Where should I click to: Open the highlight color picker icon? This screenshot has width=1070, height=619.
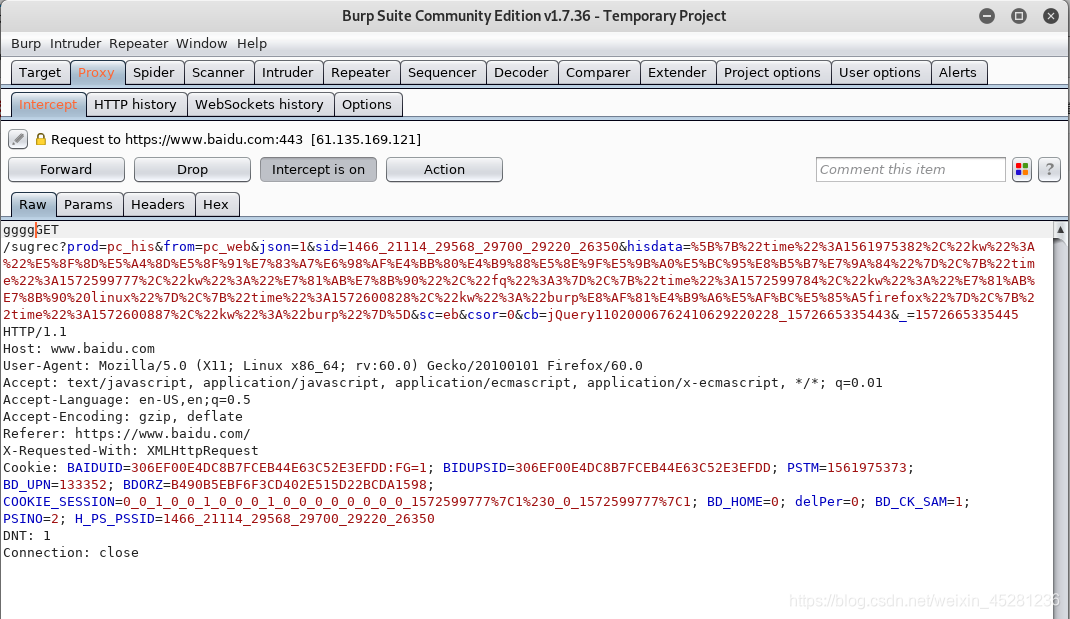point(1022,169)
